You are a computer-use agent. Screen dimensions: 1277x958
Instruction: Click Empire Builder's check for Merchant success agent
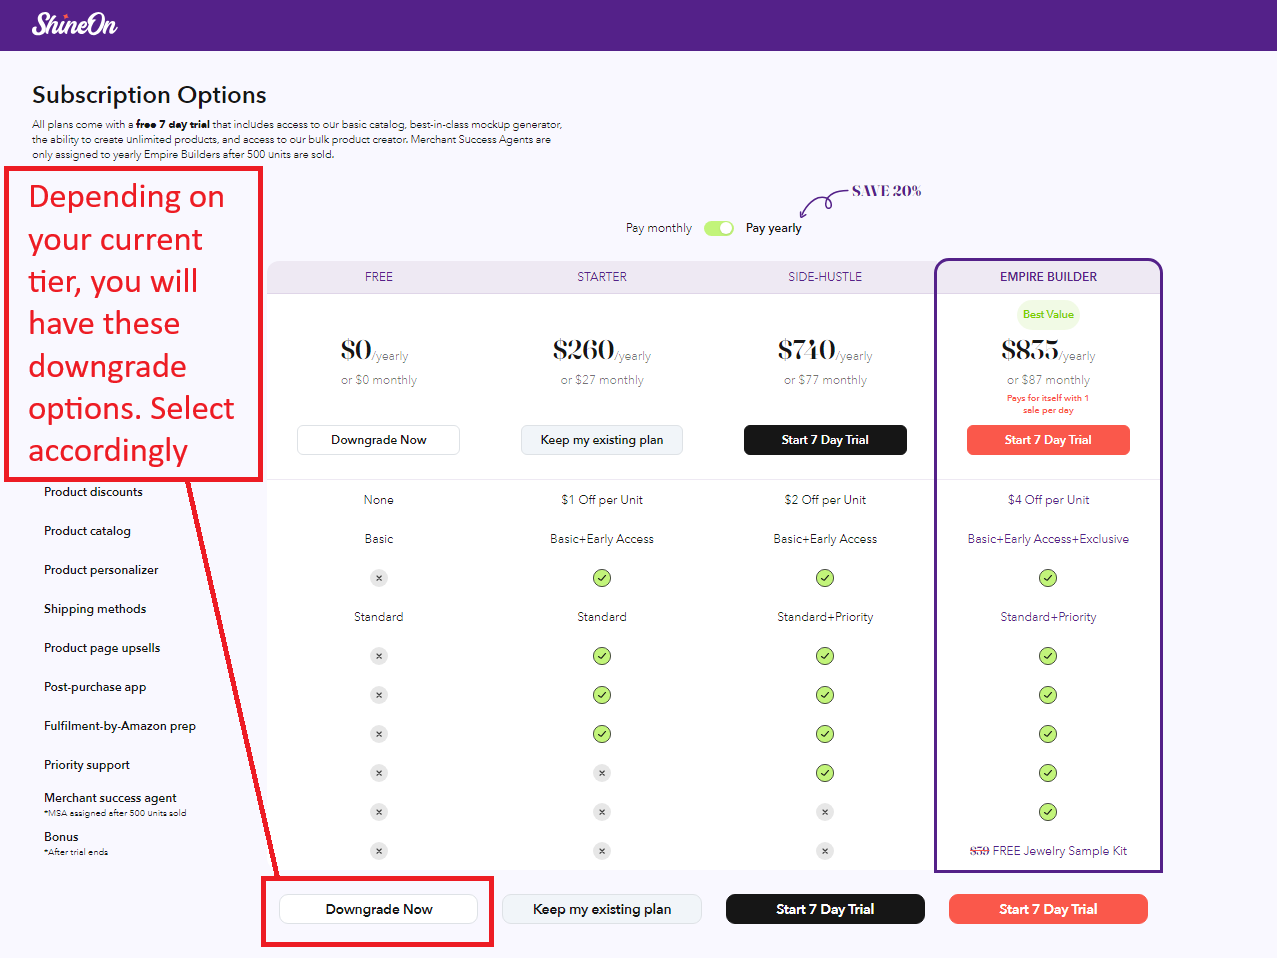pos(1048,812)
